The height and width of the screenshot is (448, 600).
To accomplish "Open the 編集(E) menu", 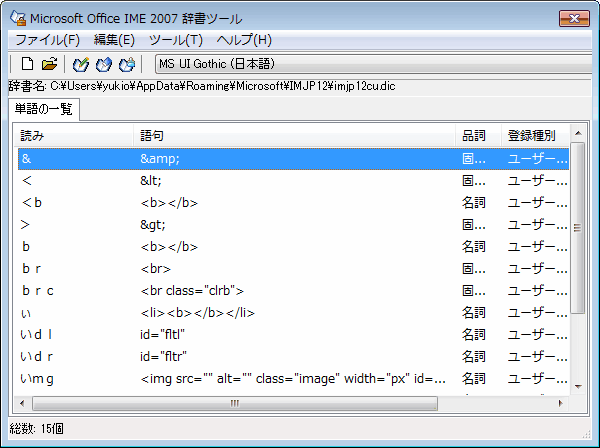I will click(114, 40).
